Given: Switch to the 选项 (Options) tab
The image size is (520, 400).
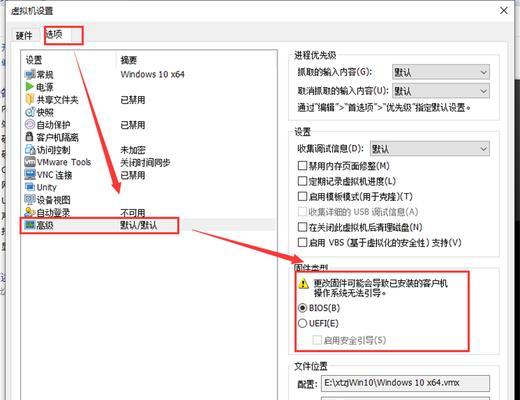Looking at the screenshot, I should click(x=54, y=34).
